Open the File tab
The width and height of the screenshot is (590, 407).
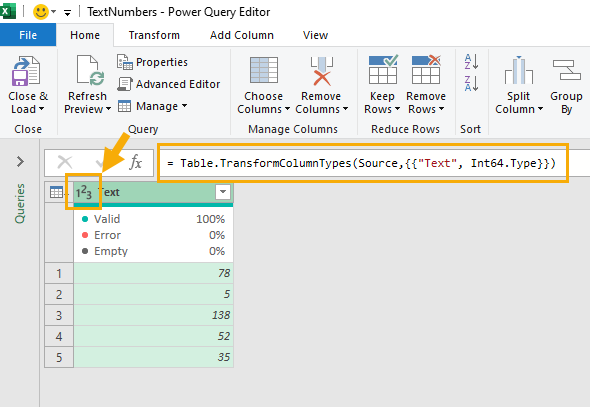tap(28, 35)
